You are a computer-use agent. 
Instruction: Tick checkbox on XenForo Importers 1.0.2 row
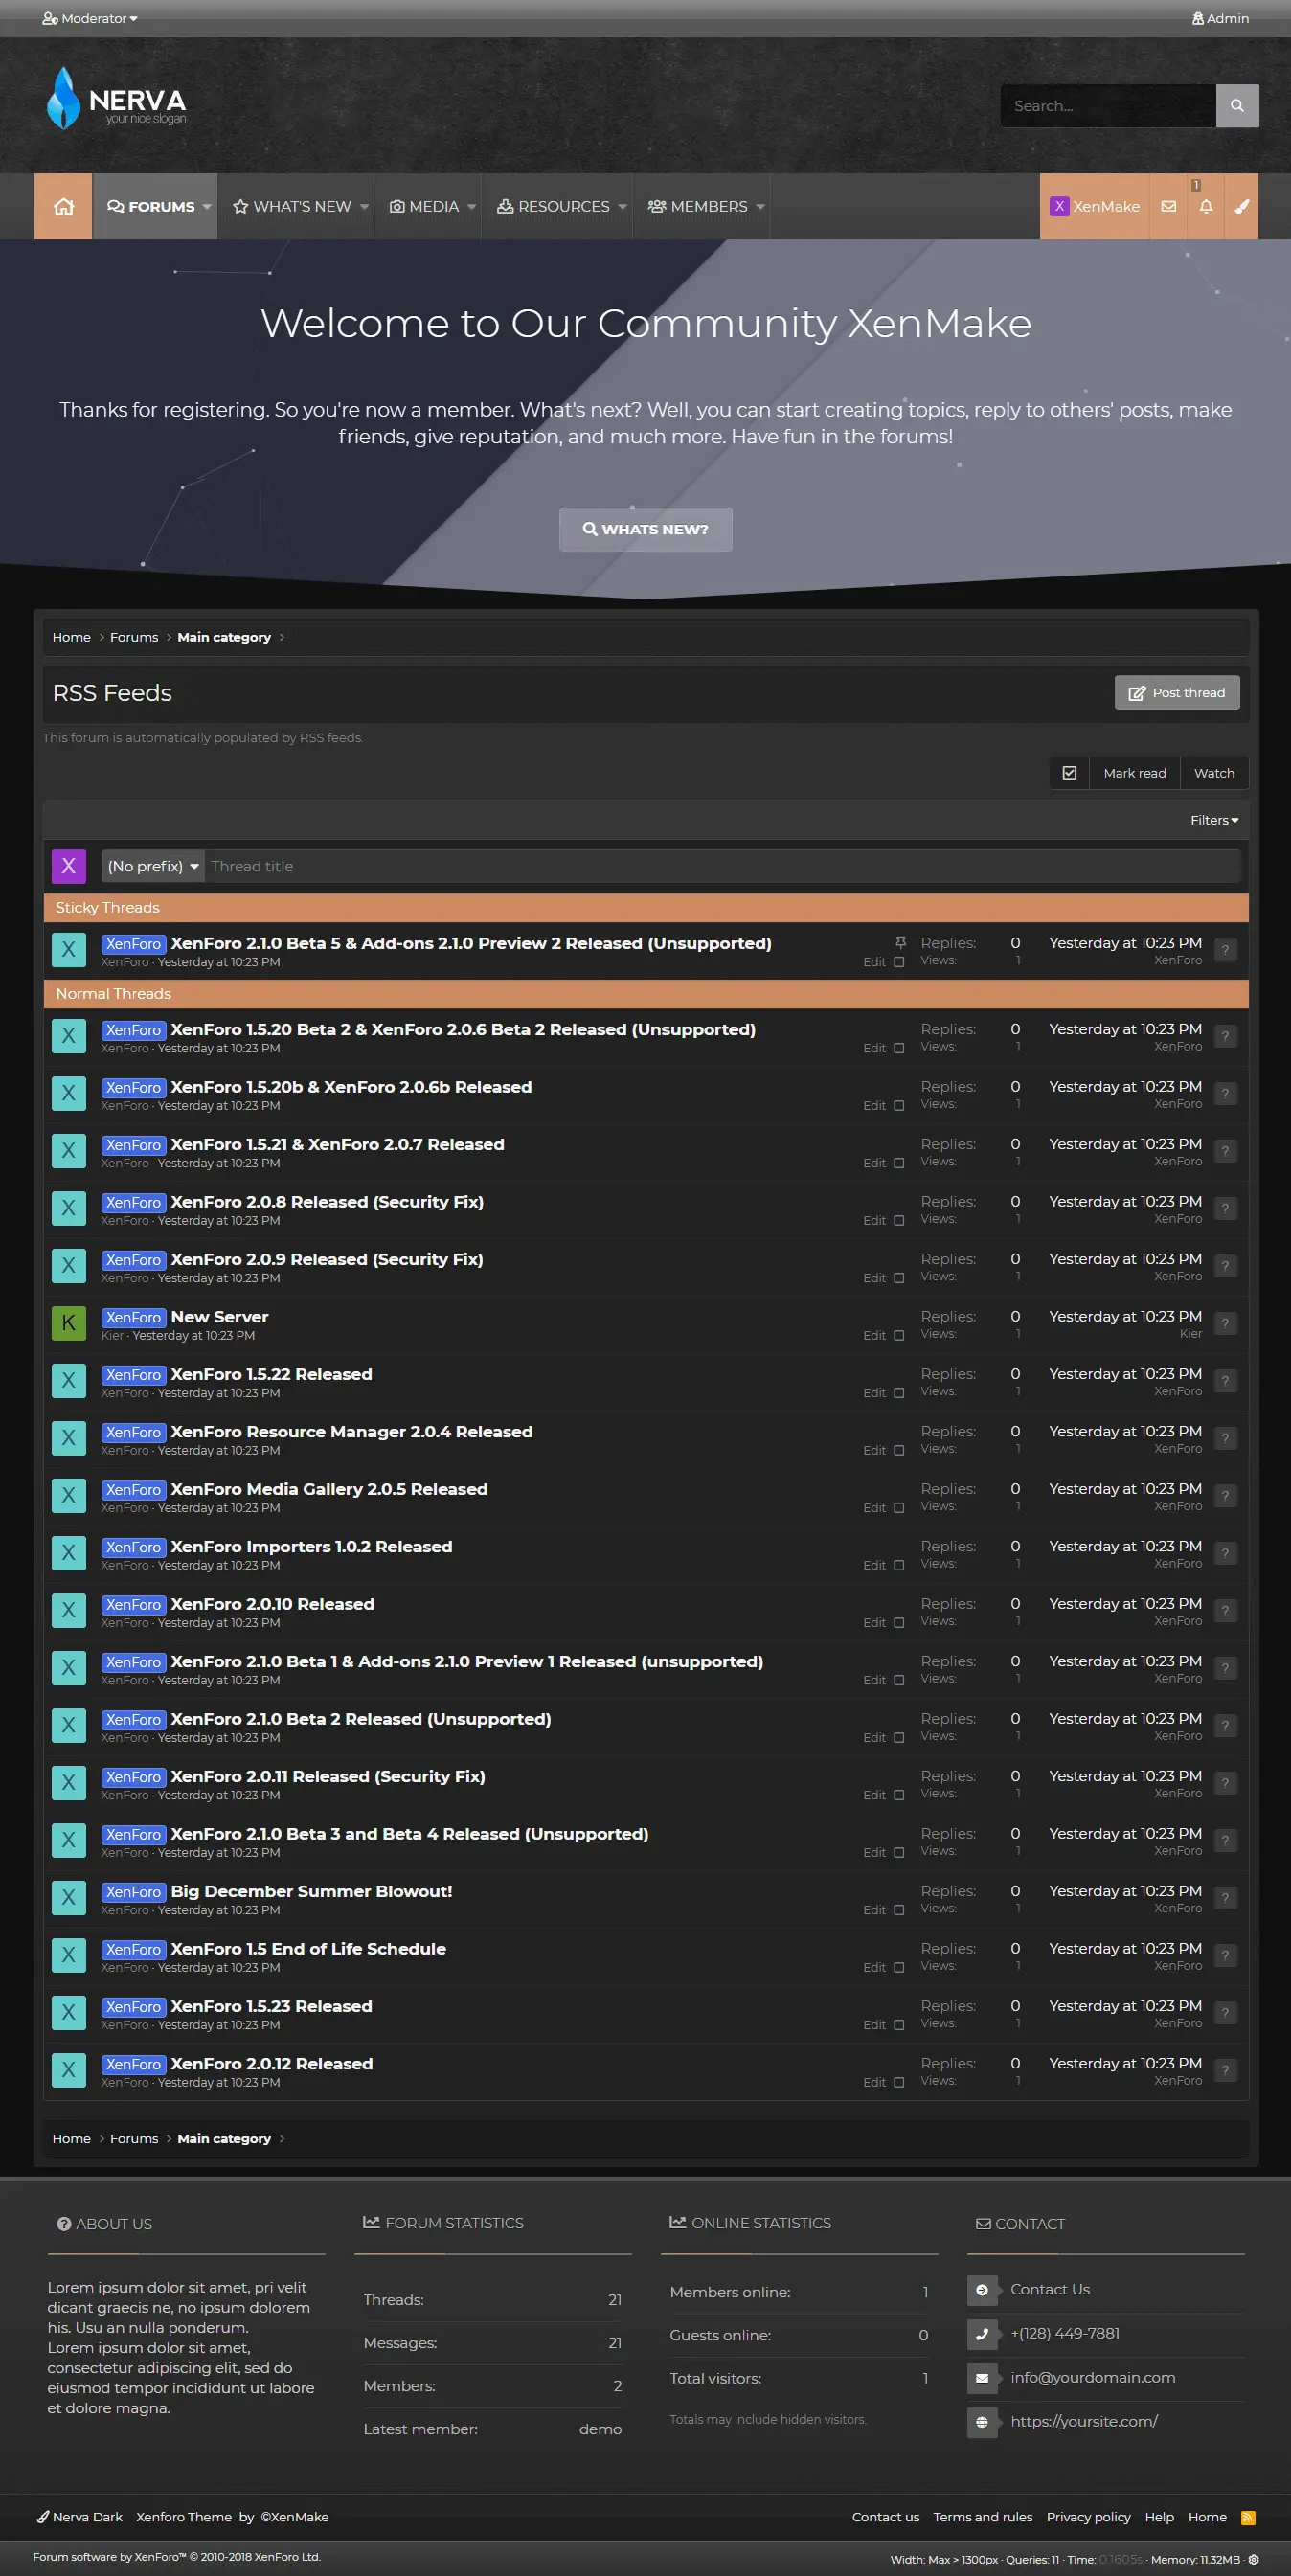point(899,1565)
